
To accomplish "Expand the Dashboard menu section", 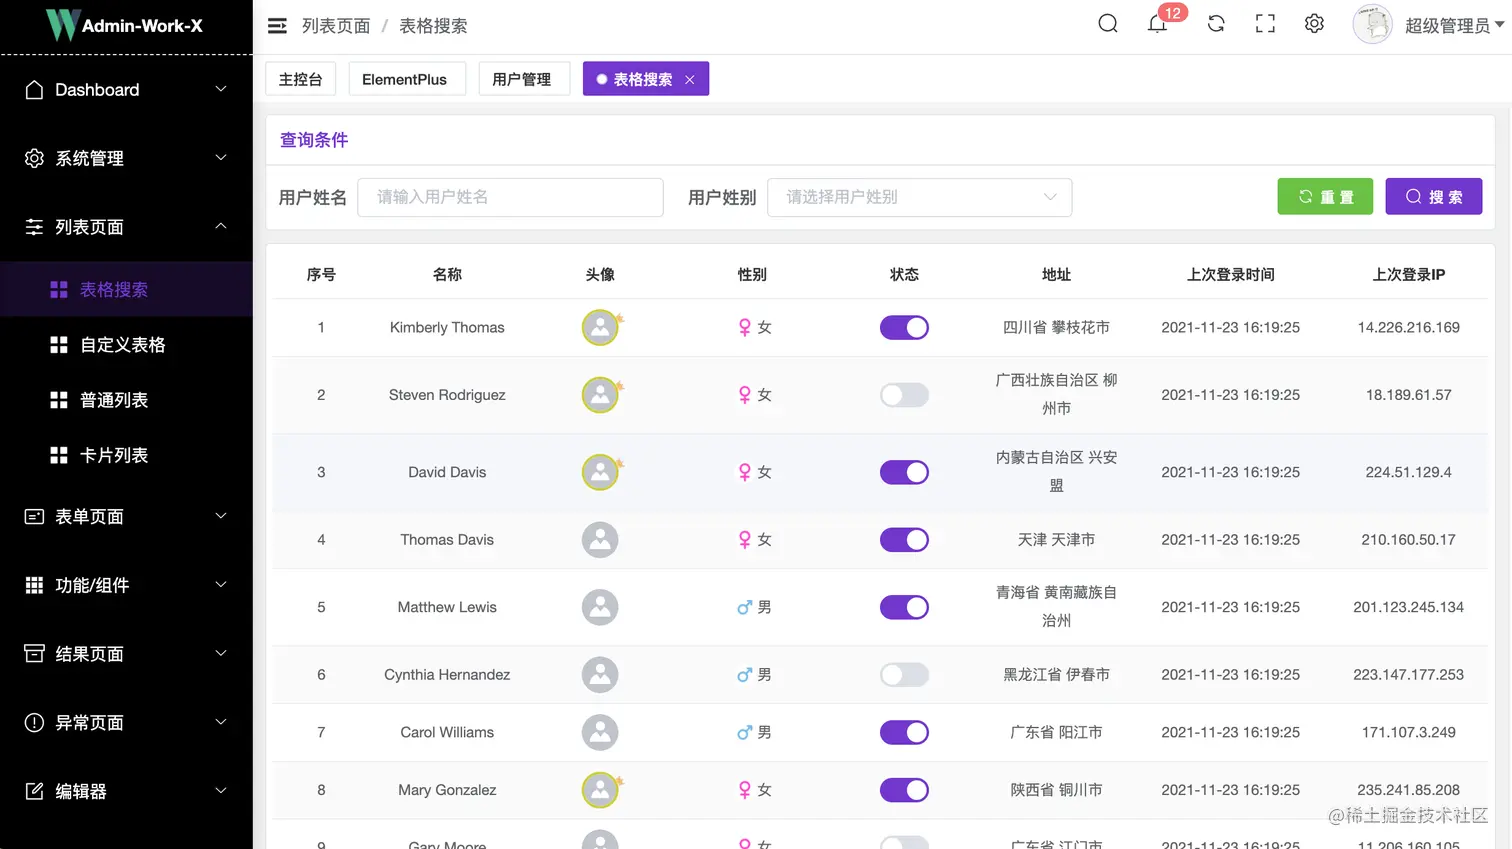I will [126, 89].
